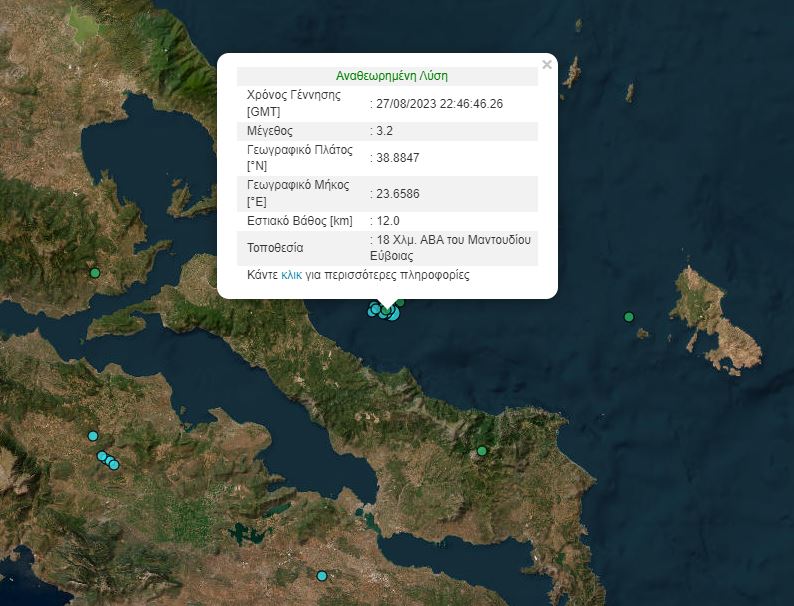Select the green marker on western mainland
Screen dimensions: 794x606
click(95, 273)
